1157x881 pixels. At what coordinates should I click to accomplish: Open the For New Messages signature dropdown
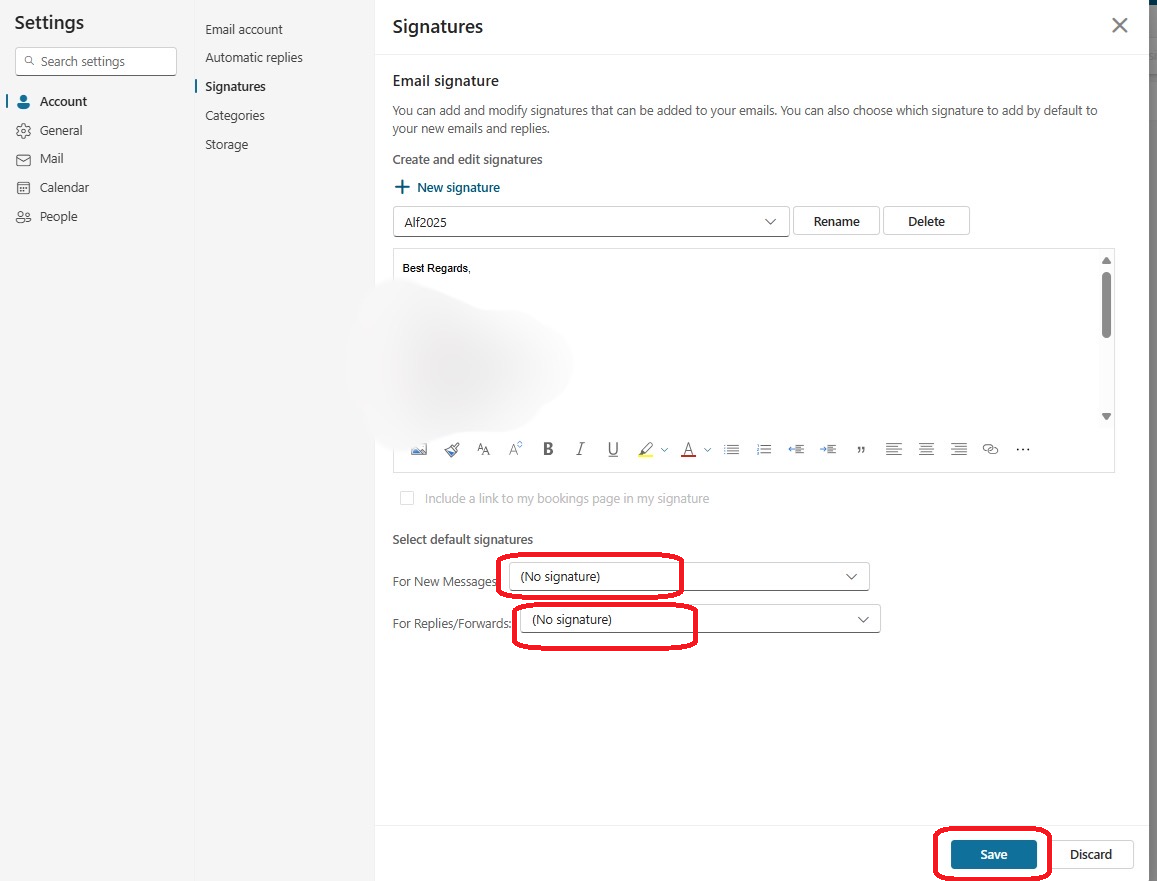(x=851, y=576)
